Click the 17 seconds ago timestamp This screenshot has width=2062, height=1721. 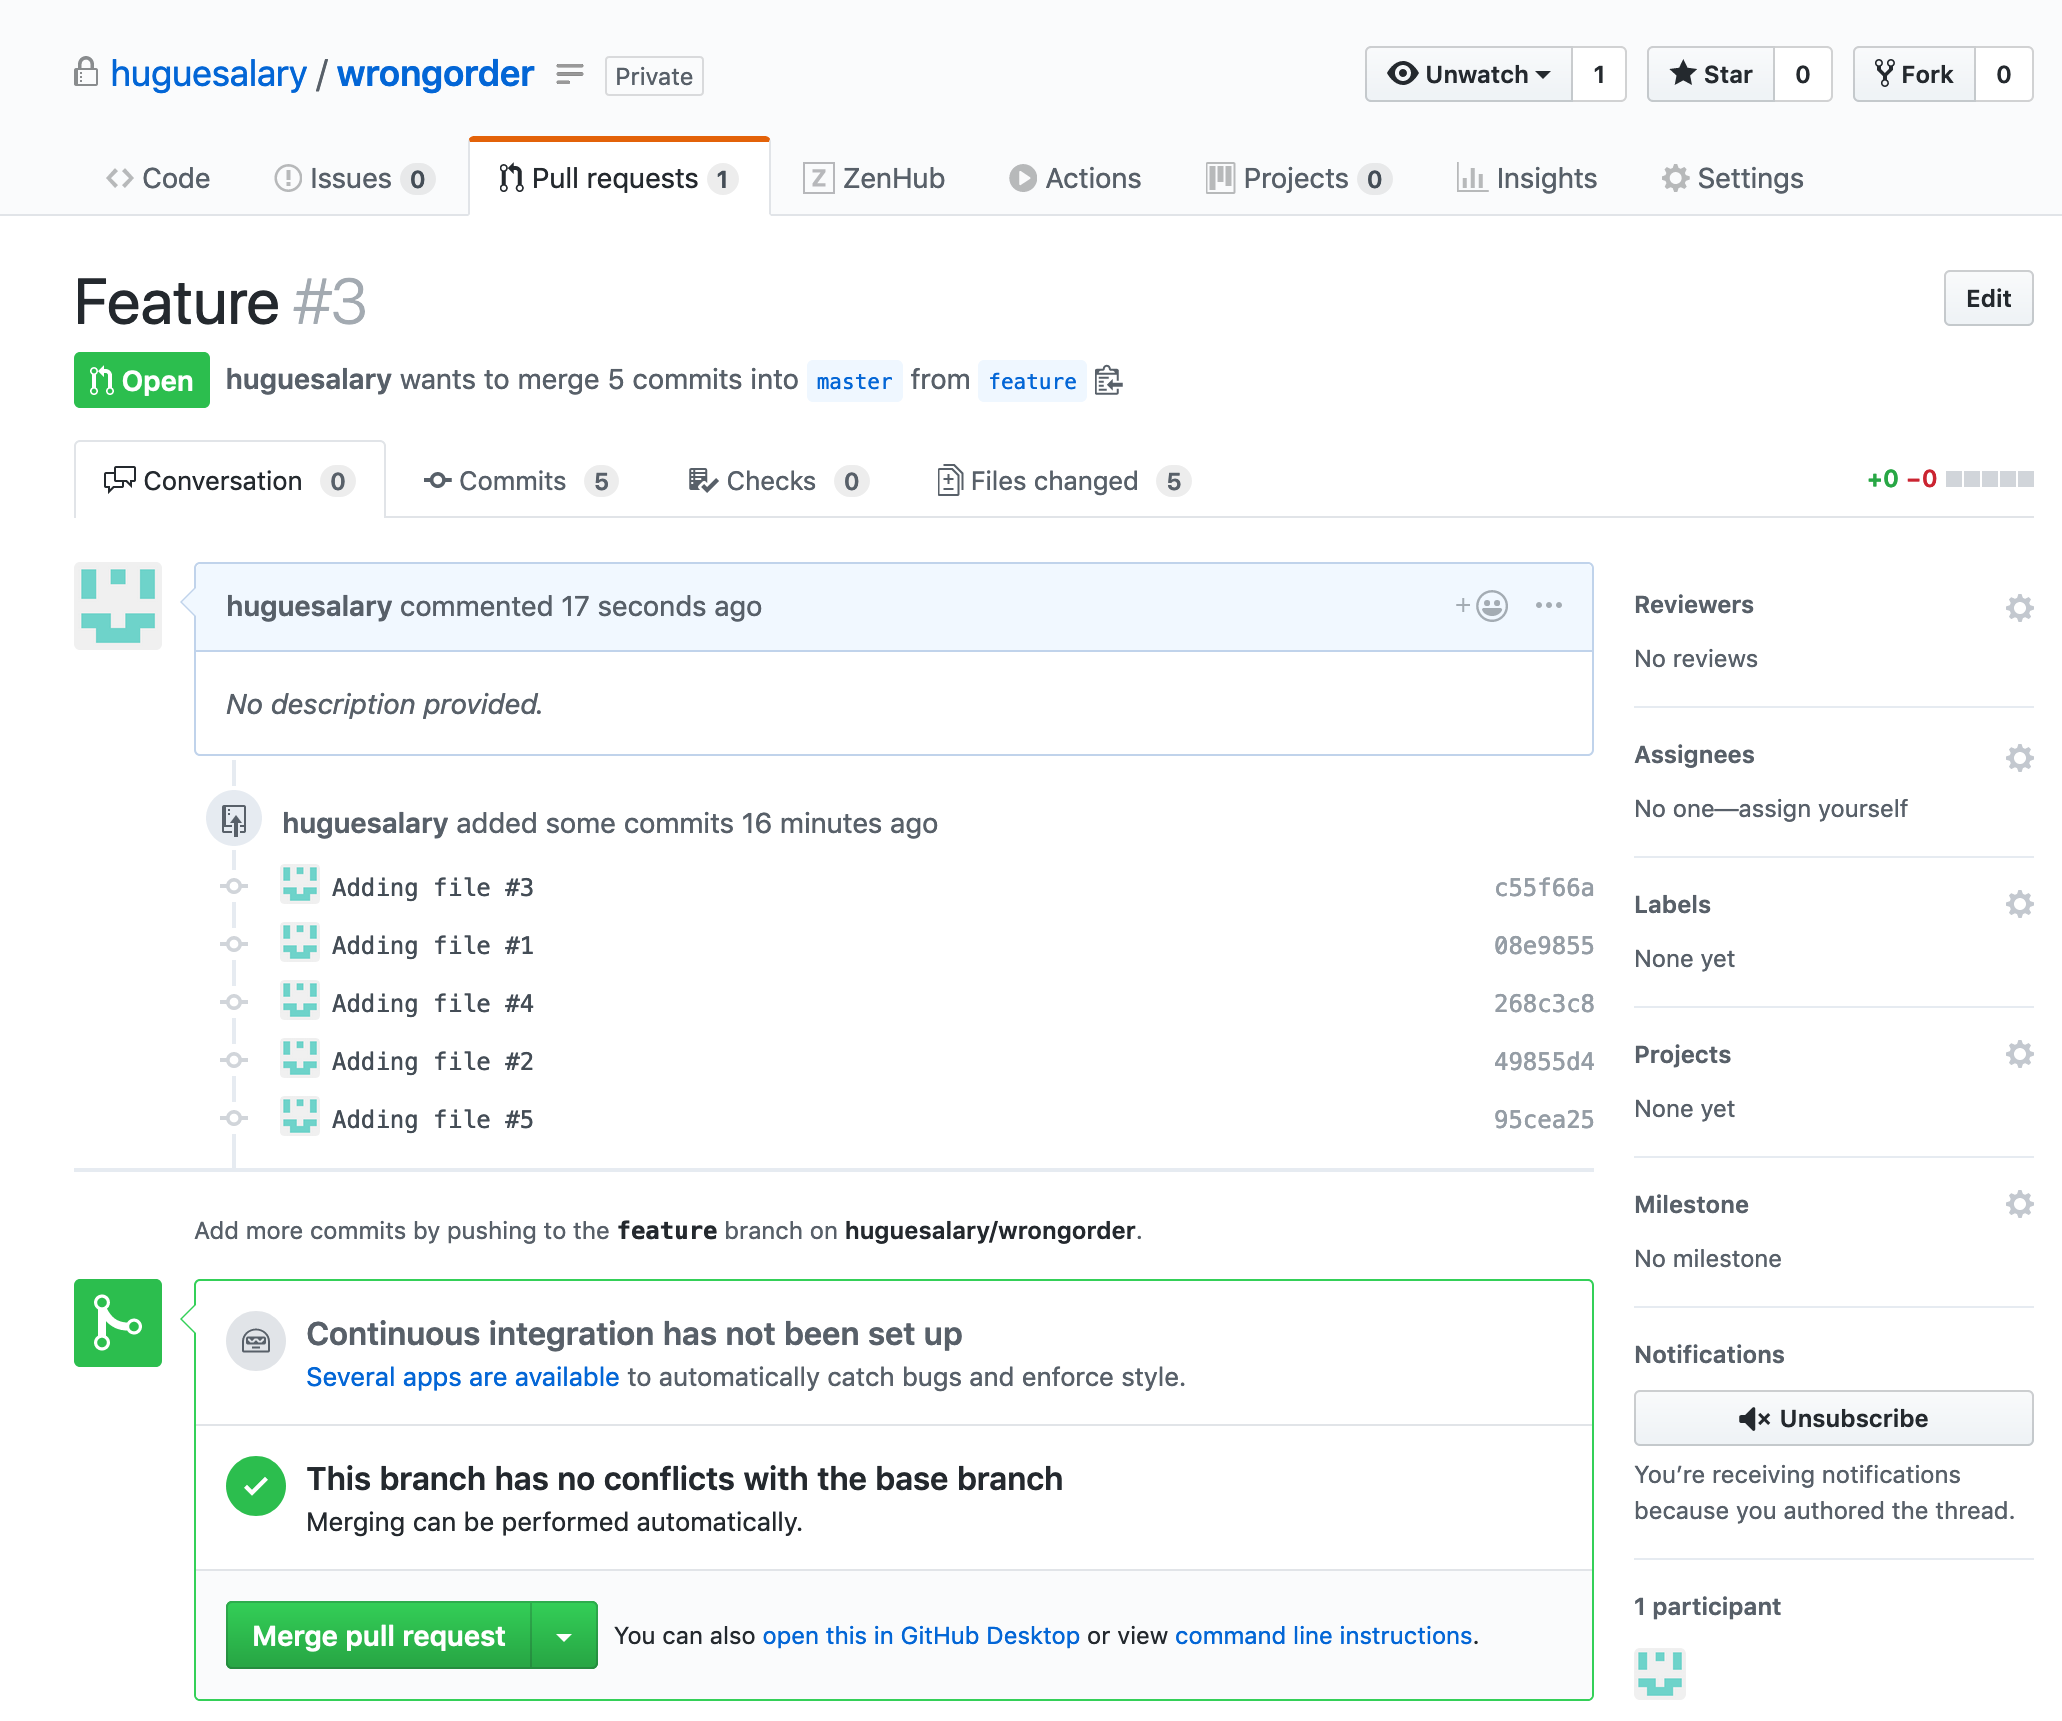point(661,606)
